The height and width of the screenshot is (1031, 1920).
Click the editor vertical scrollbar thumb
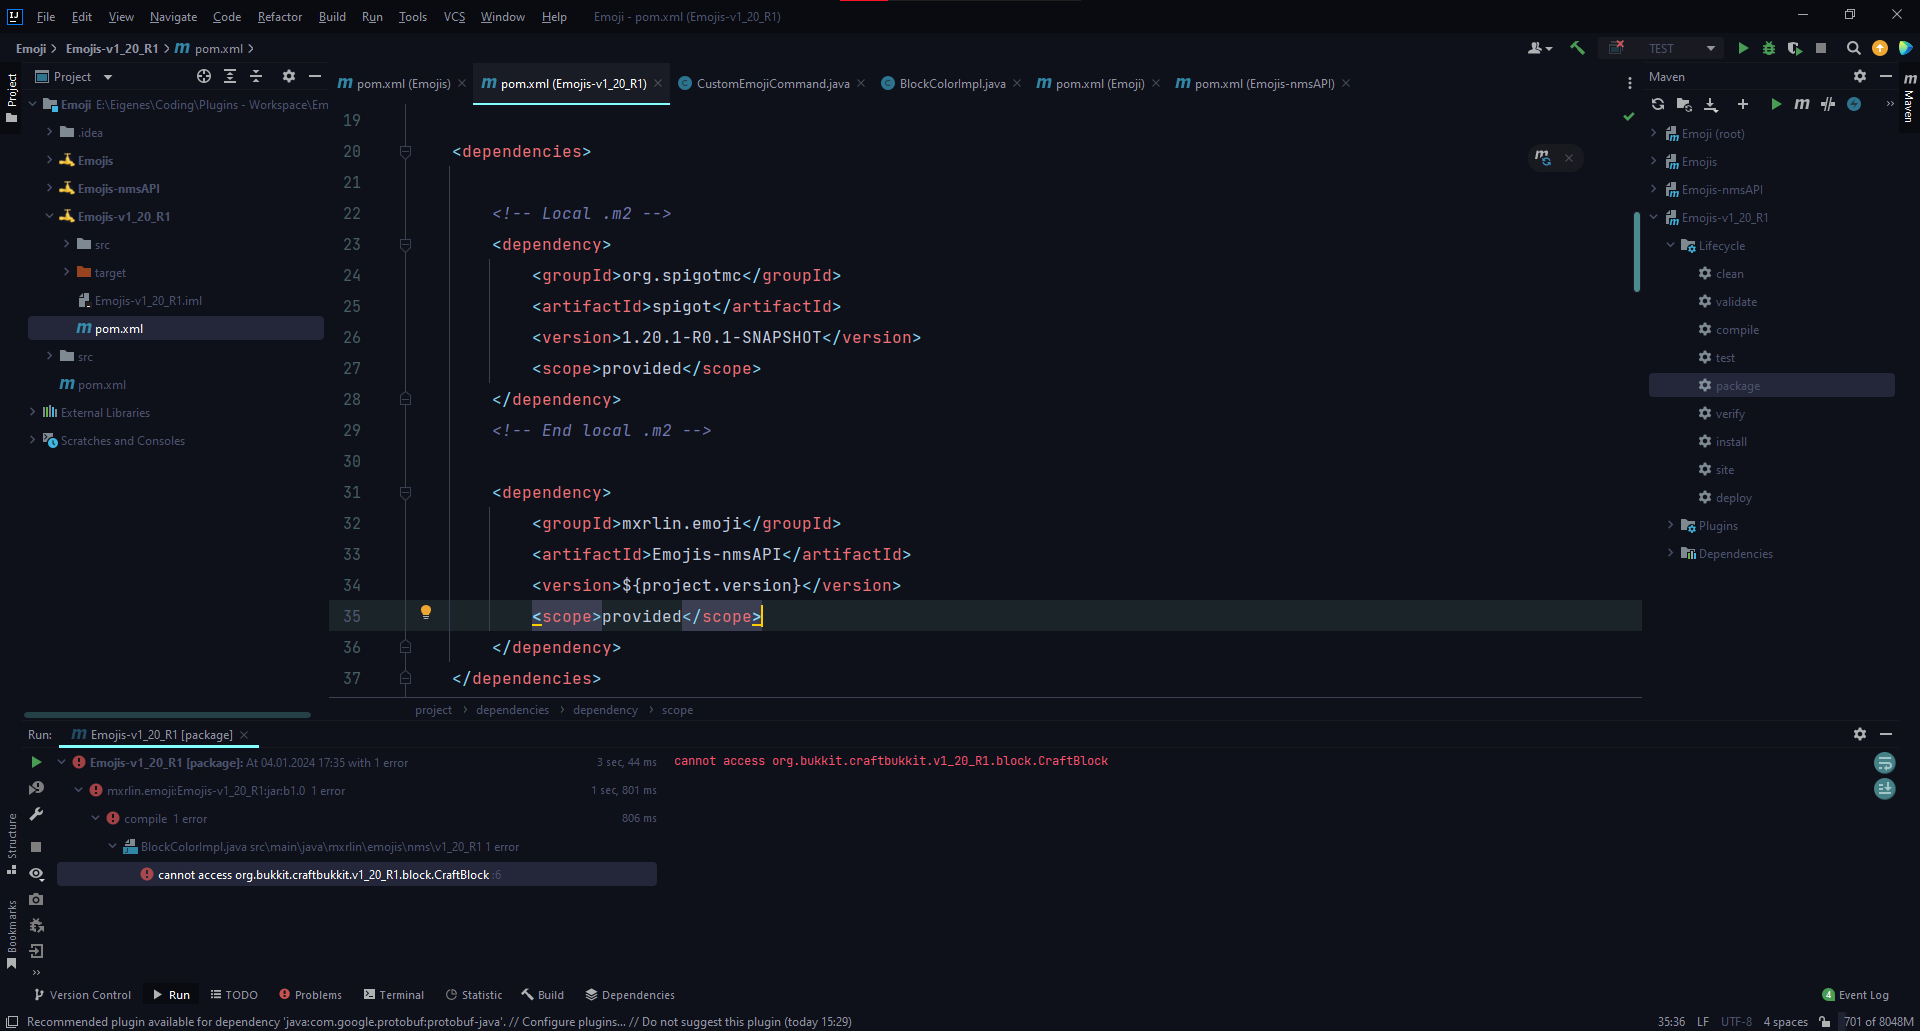pos(1637,251)
